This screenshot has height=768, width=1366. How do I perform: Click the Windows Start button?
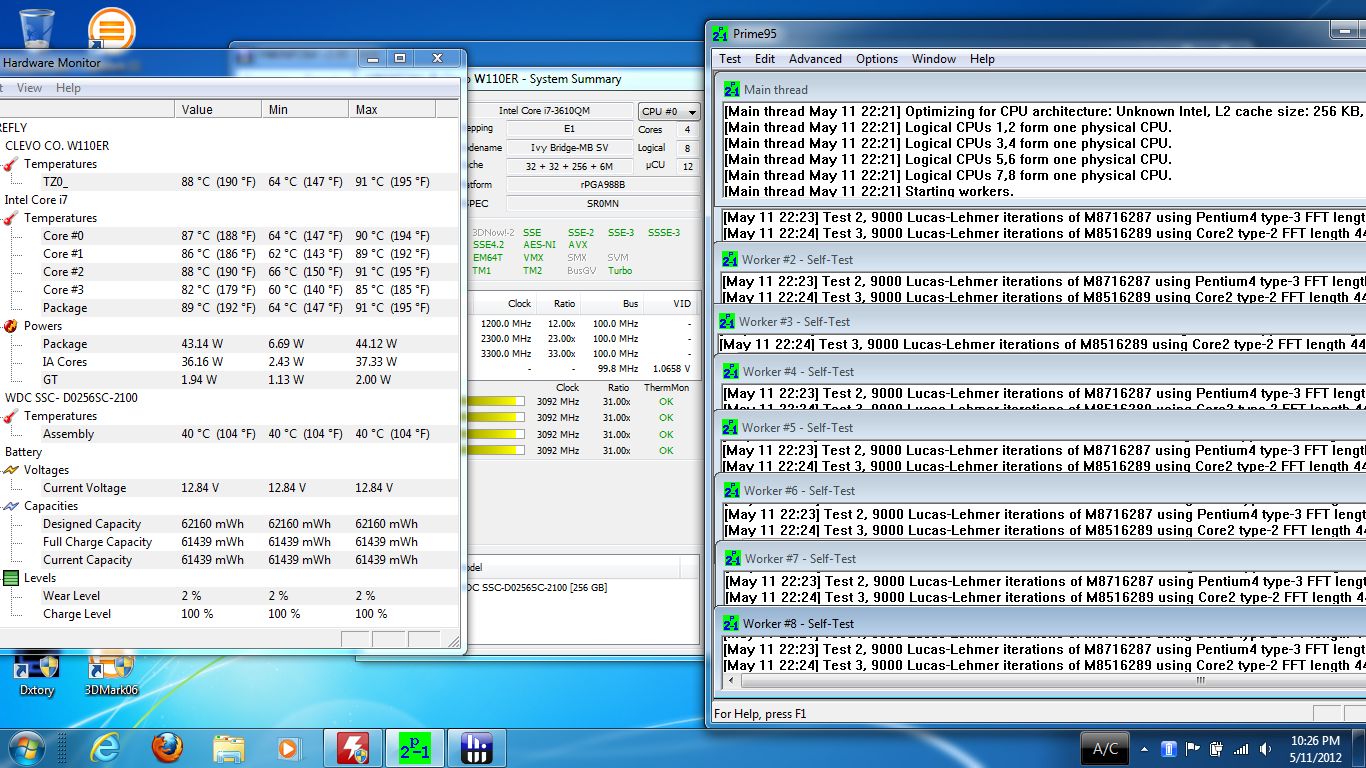[27, 748]
